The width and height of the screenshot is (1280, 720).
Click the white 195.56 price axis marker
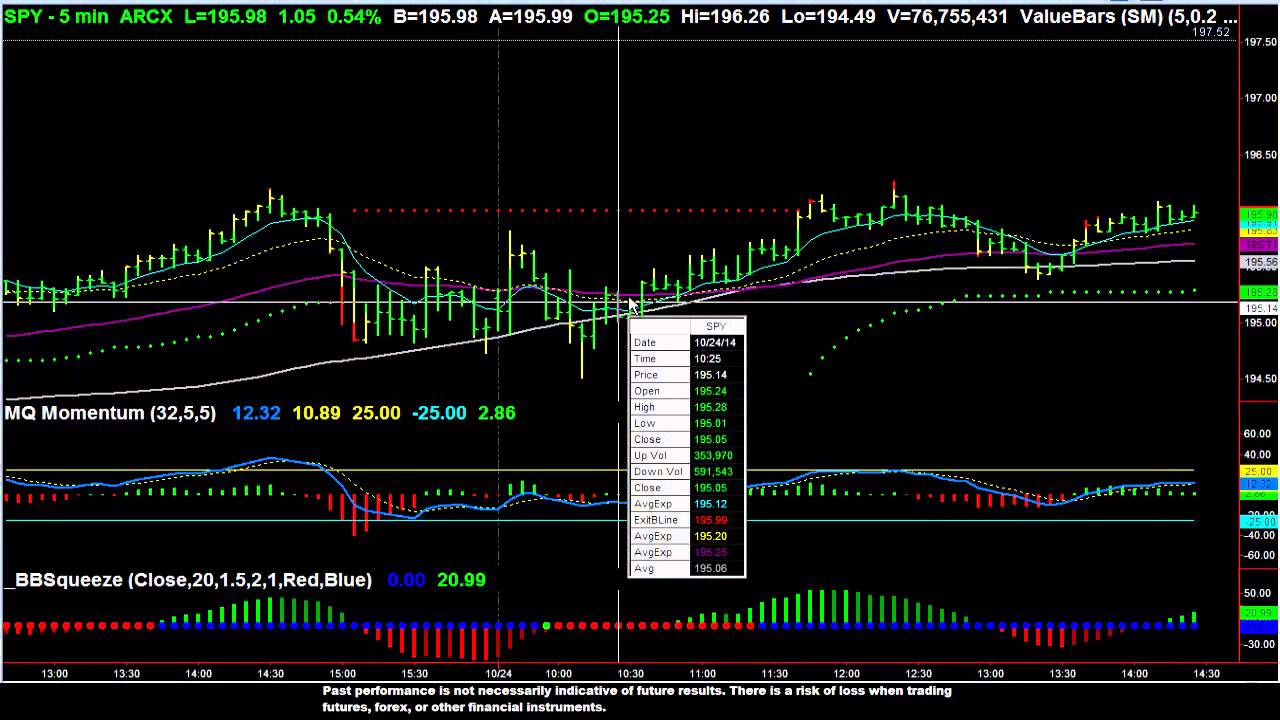pyautogui.click(x=1259, y=262)
